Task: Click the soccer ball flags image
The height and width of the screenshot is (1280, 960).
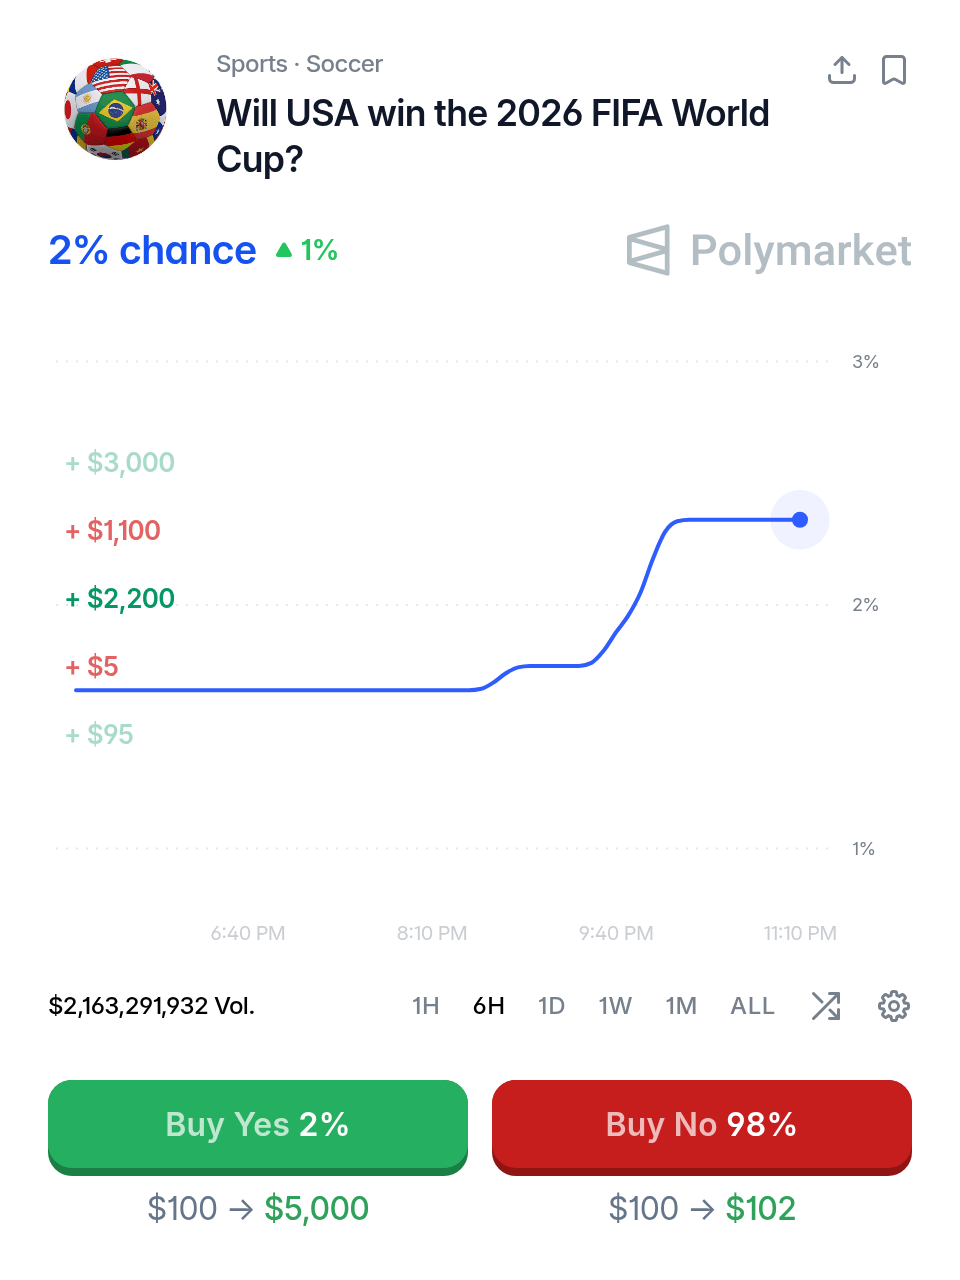Action: click(x=116, y=109)
